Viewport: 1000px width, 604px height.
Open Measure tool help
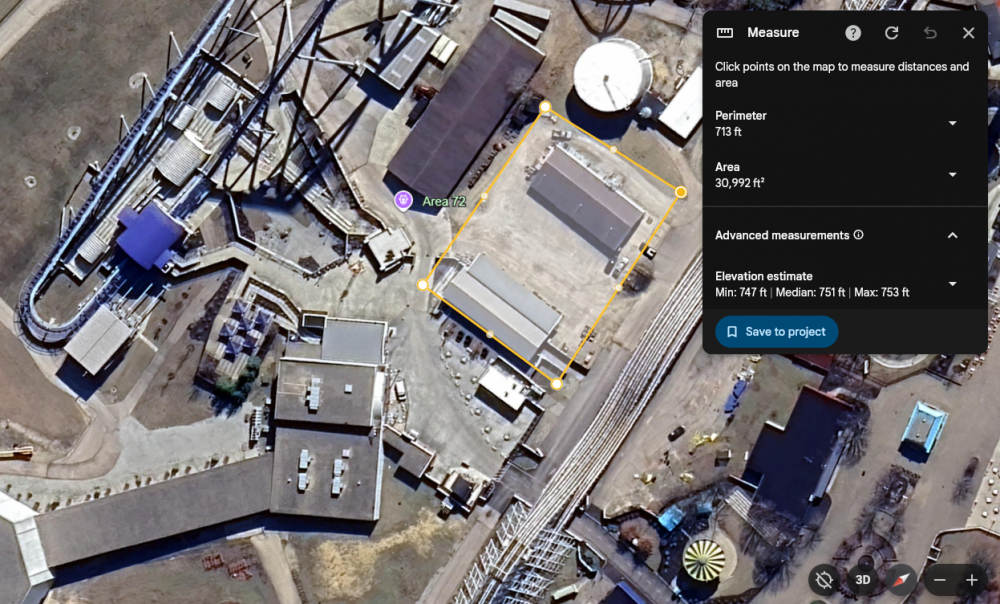853,33
